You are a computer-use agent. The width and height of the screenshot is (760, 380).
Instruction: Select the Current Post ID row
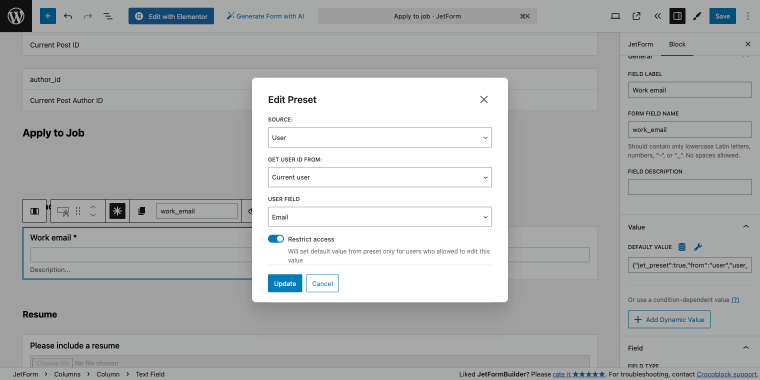(x=310, y=45)
